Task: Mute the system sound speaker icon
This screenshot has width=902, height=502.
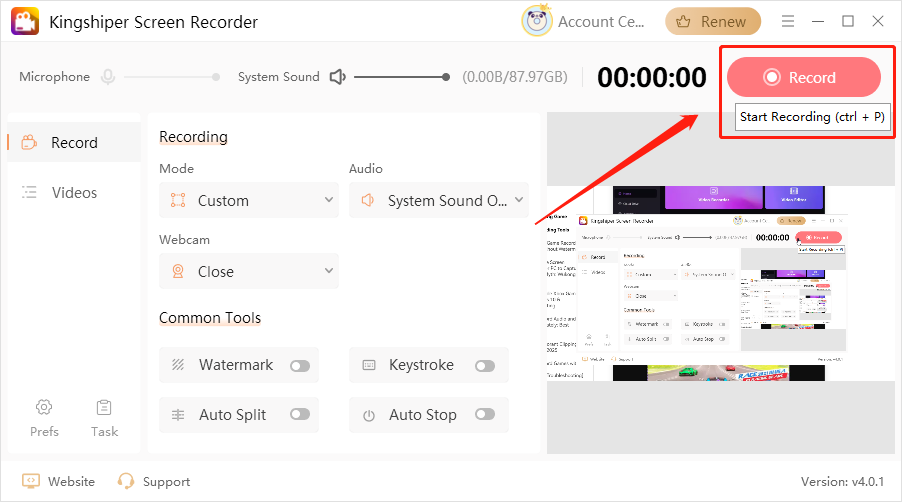Action: pyautogui.click(x=338, y=76)
